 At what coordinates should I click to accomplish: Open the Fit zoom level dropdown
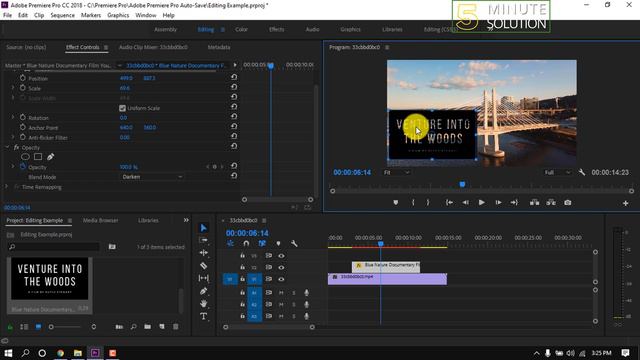396,173
